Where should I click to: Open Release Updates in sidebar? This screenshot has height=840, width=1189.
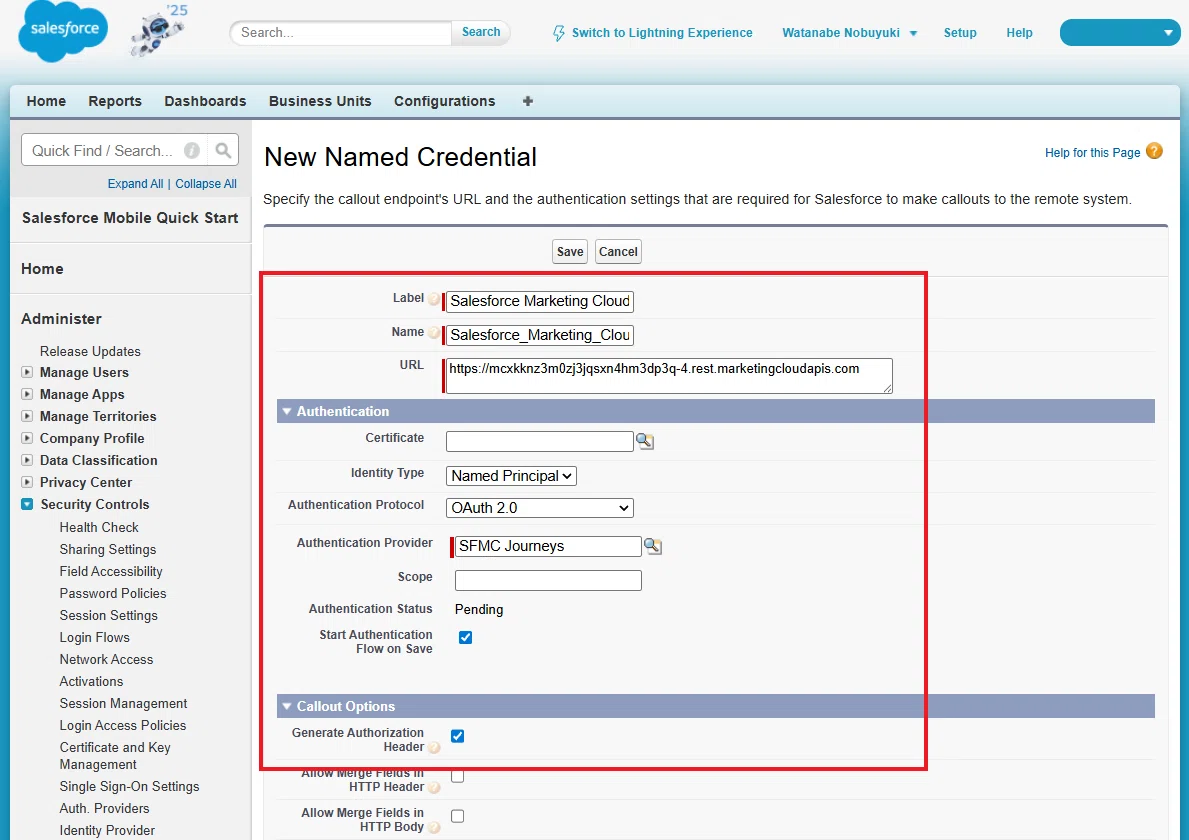click(90, 351)
